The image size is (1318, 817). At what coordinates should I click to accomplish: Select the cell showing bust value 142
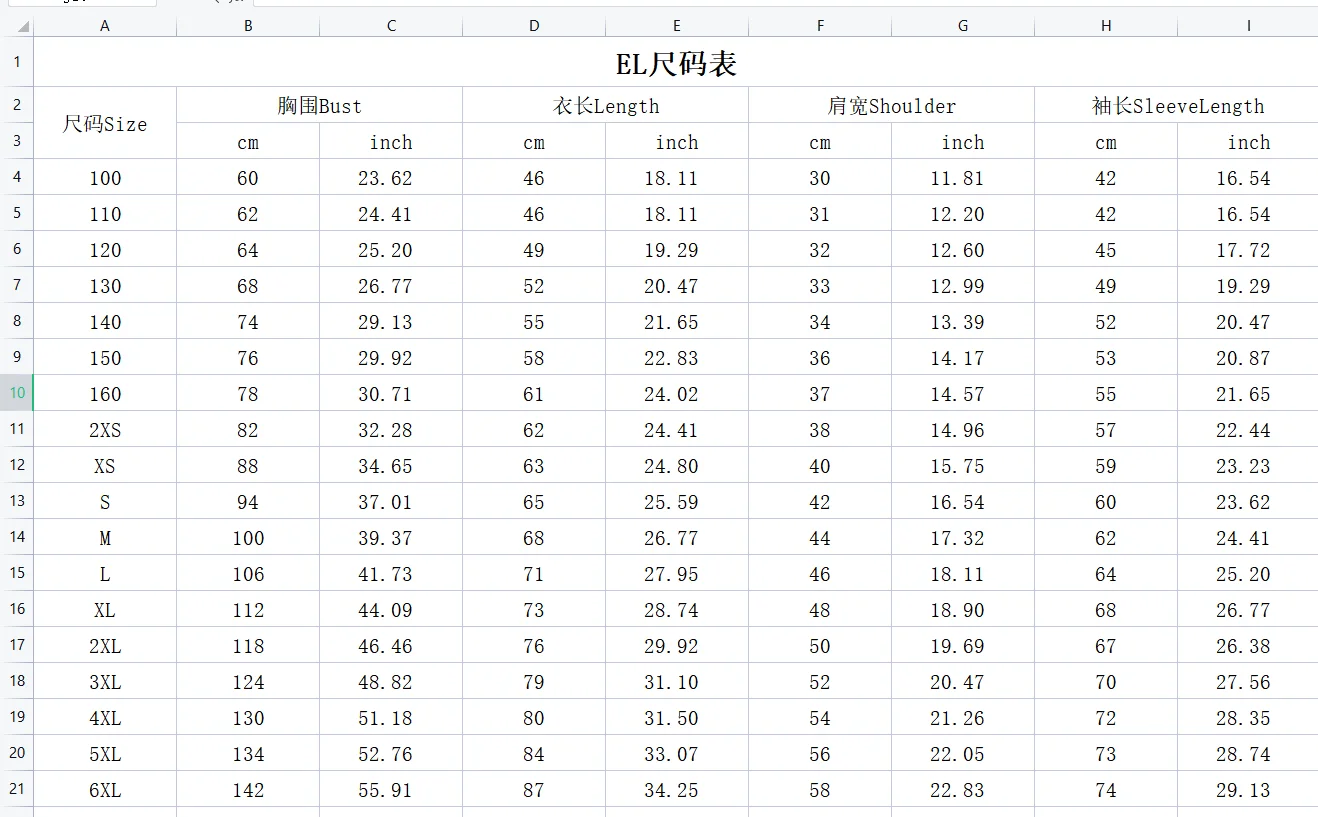(247, 789)
